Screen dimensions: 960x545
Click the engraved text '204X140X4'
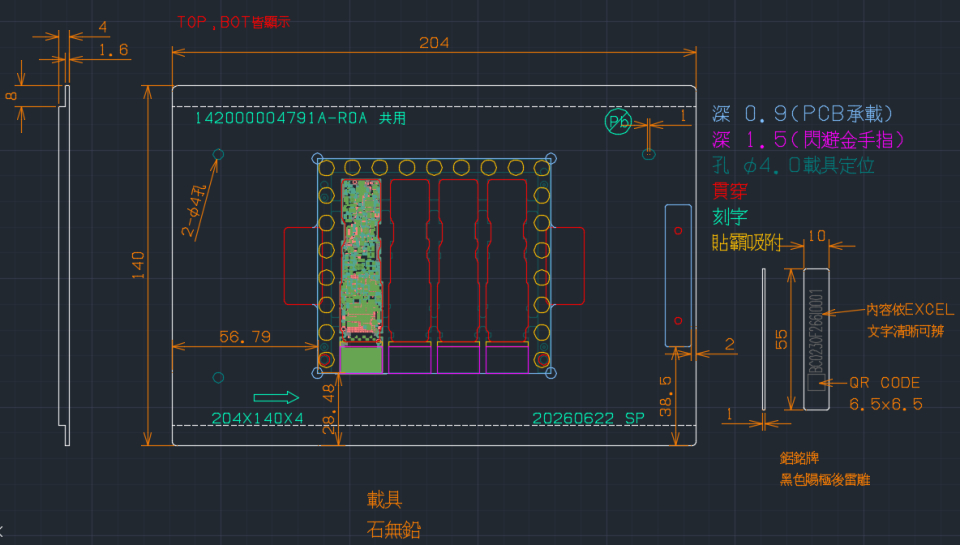click(x=257, y=418)
